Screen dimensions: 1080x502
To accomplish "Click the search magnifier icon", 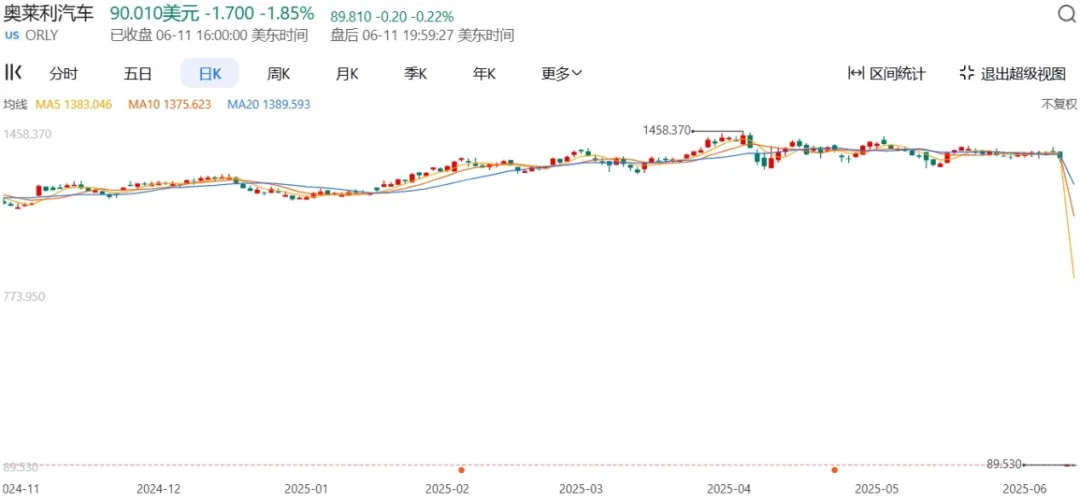I will [x=1066, y=14].
